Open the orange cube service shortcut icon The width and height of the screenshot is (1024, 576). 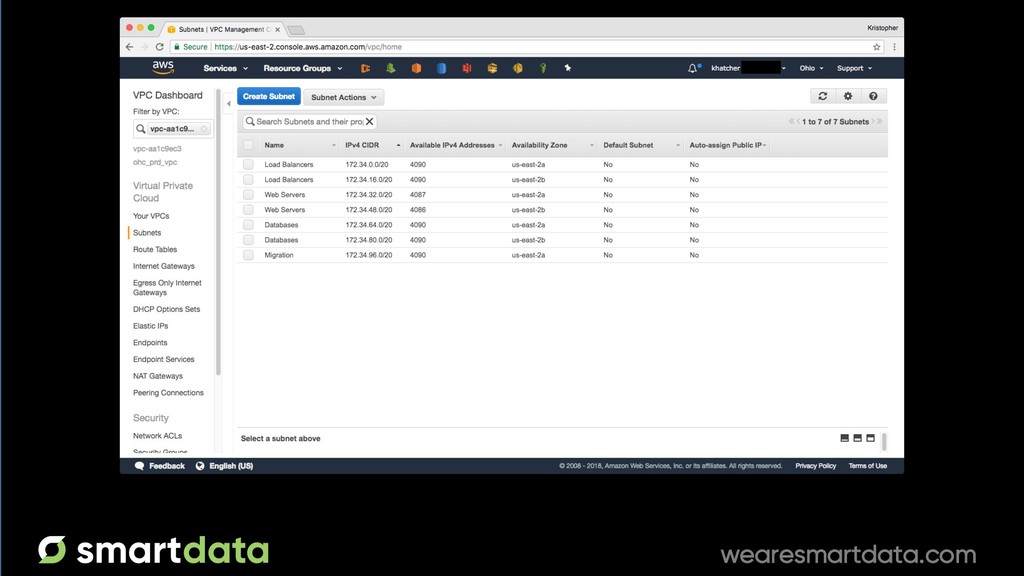416,68
